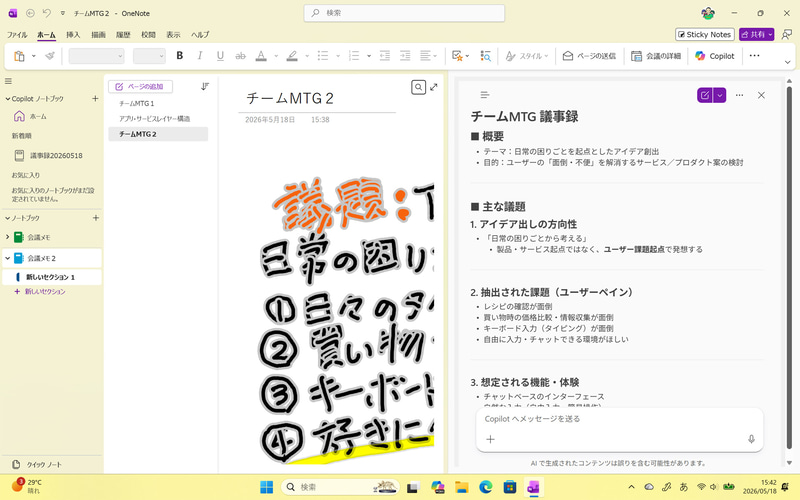This screenshot has width=800, height=500.
Task: Click the Copilot microphone icon
Action: pos(751,439)
